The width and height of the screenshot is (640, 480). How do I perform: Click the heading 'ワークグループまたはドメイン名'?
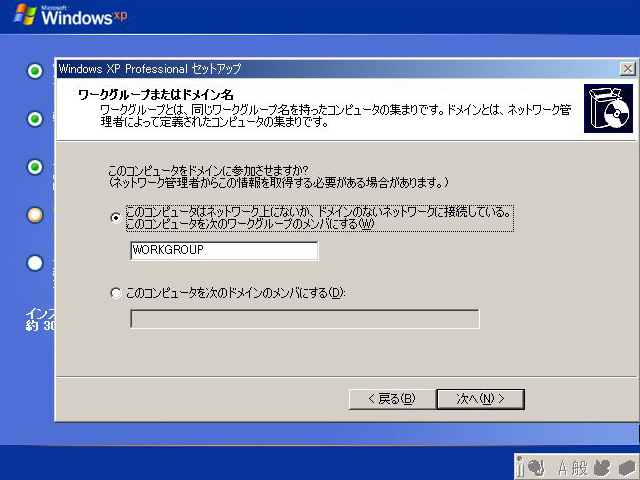tap(156, 95)
